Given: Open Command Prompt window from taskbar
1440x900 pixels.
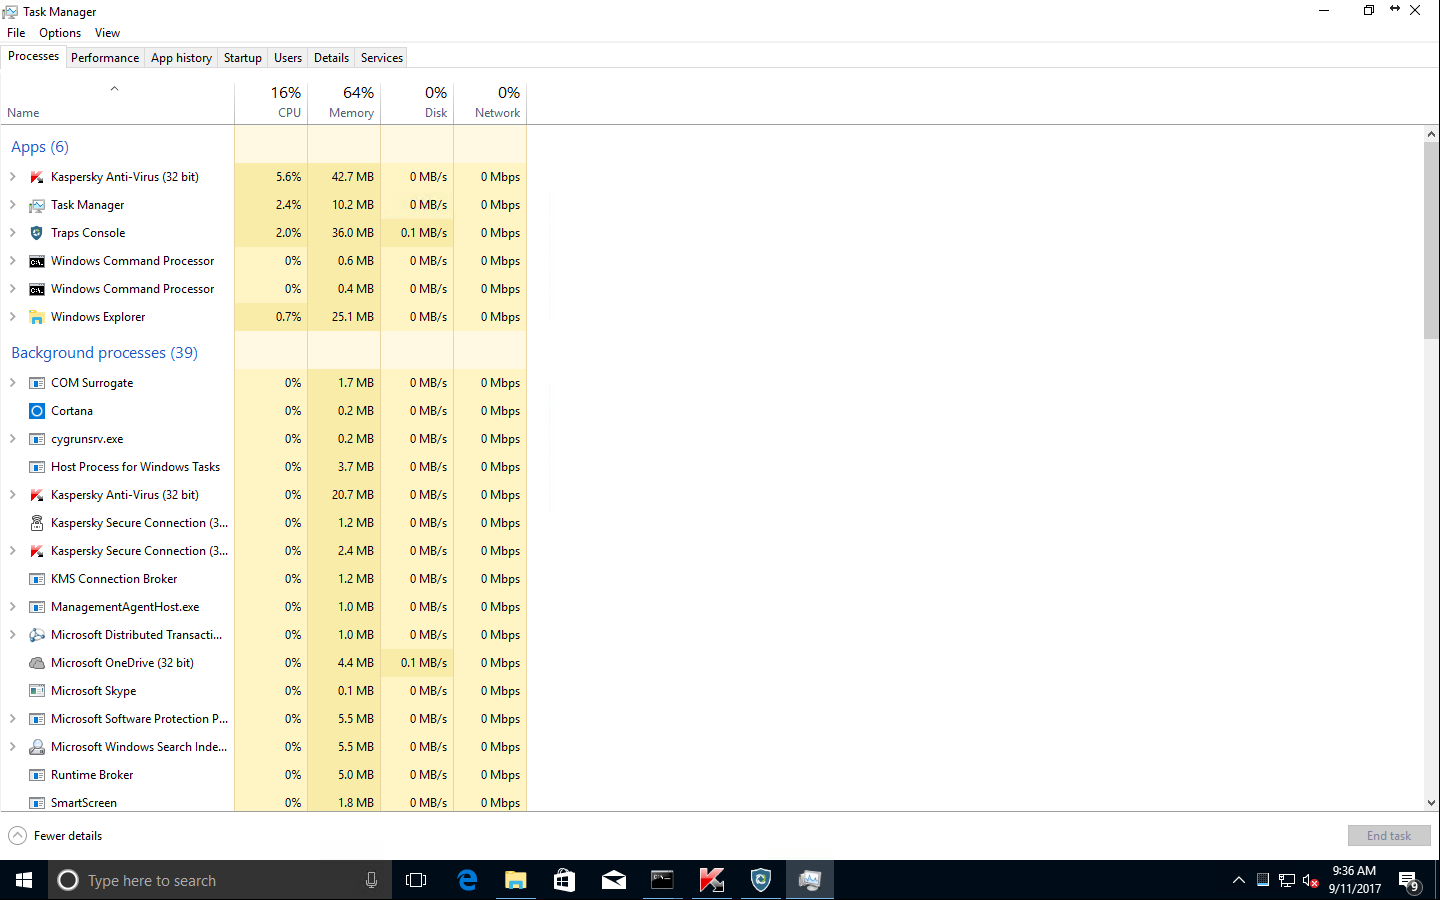Looking at the screenshot, I should tap(663, 880).
